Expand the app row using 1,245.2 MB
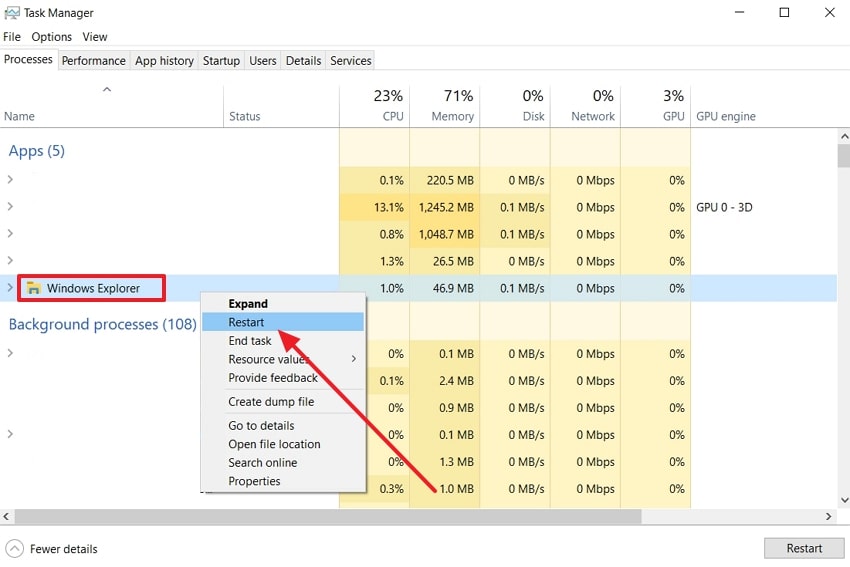Screen dimensions: 850x567 tap(10, 207)
